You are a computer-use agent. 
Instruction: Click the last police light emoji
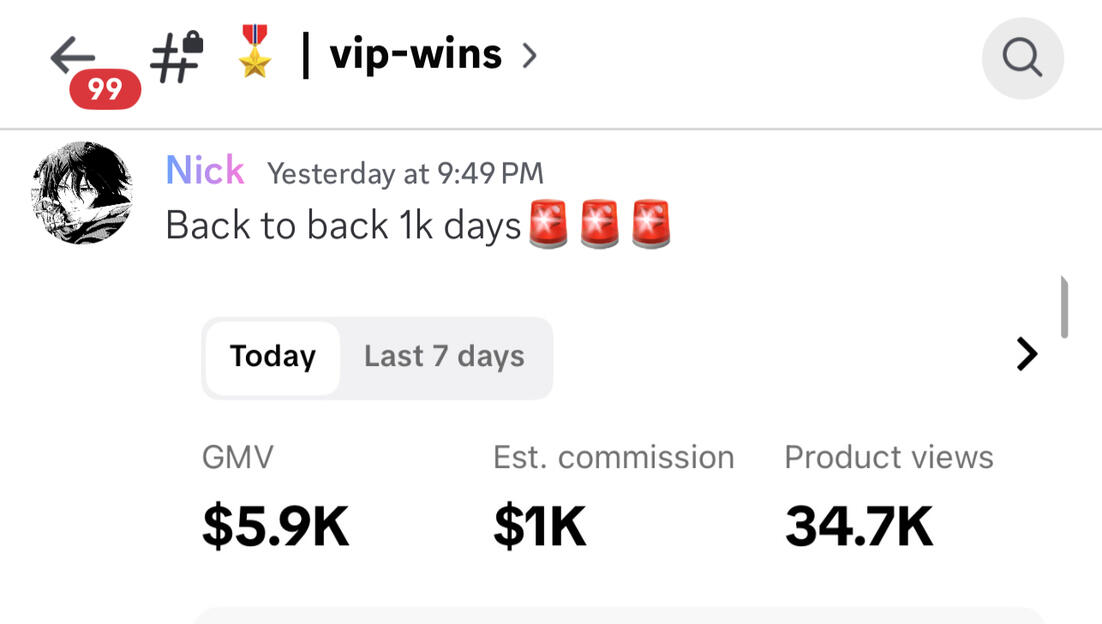tap(650, 224)
